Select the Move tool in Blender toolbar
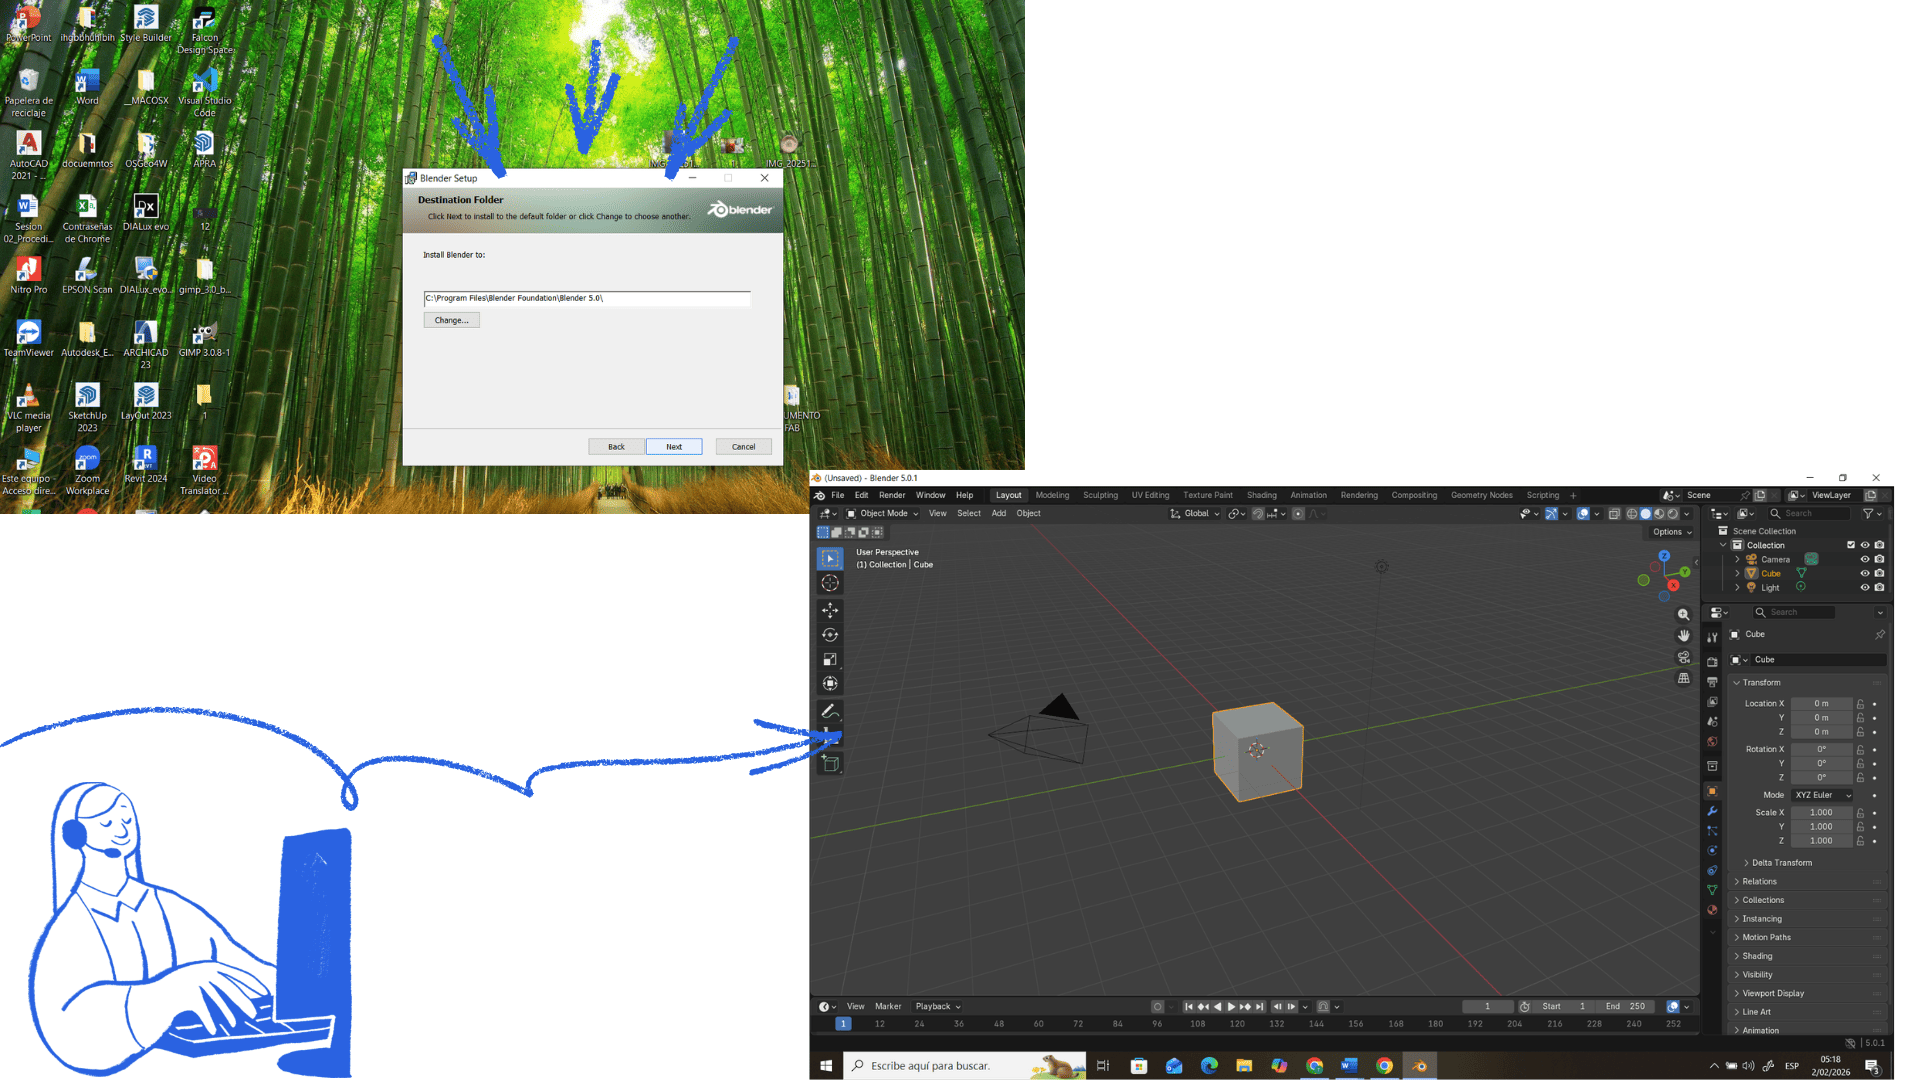The image size is (1920, 1080). coord(830,610)
